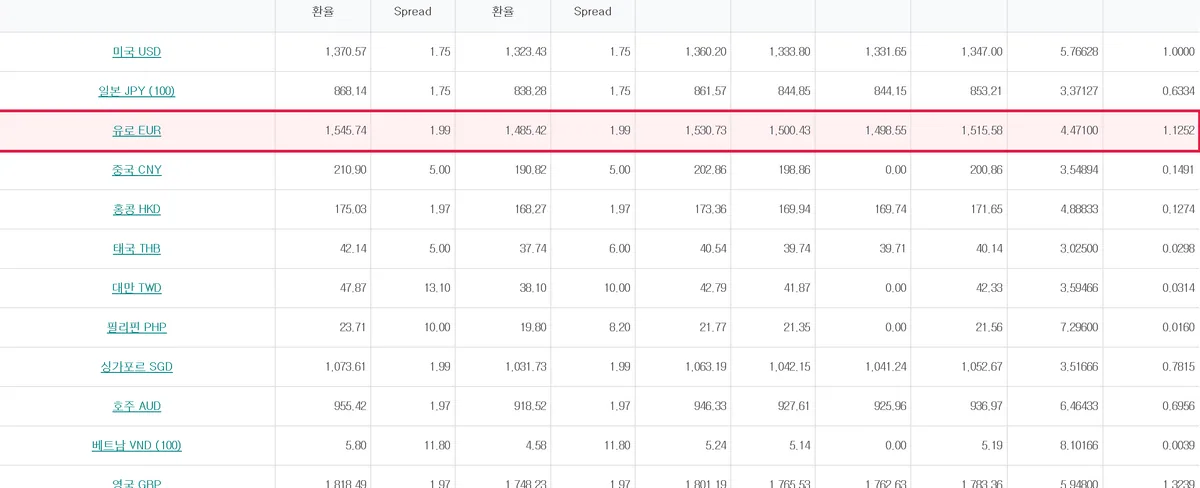Open the 싱가포르 SGD currency link

[137, 367]
